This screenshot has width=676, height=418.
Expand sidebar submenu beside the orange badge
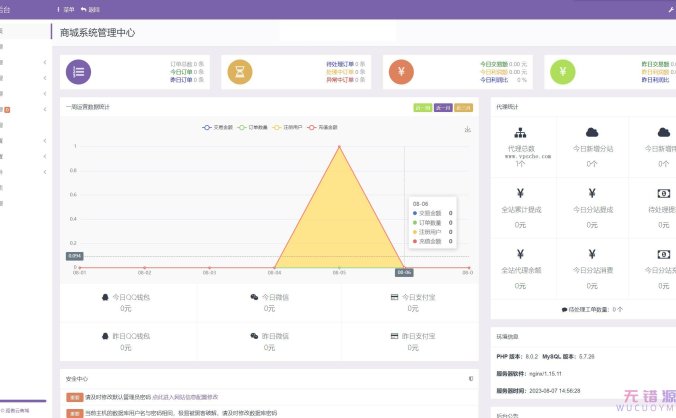click(x=44, y=109)
